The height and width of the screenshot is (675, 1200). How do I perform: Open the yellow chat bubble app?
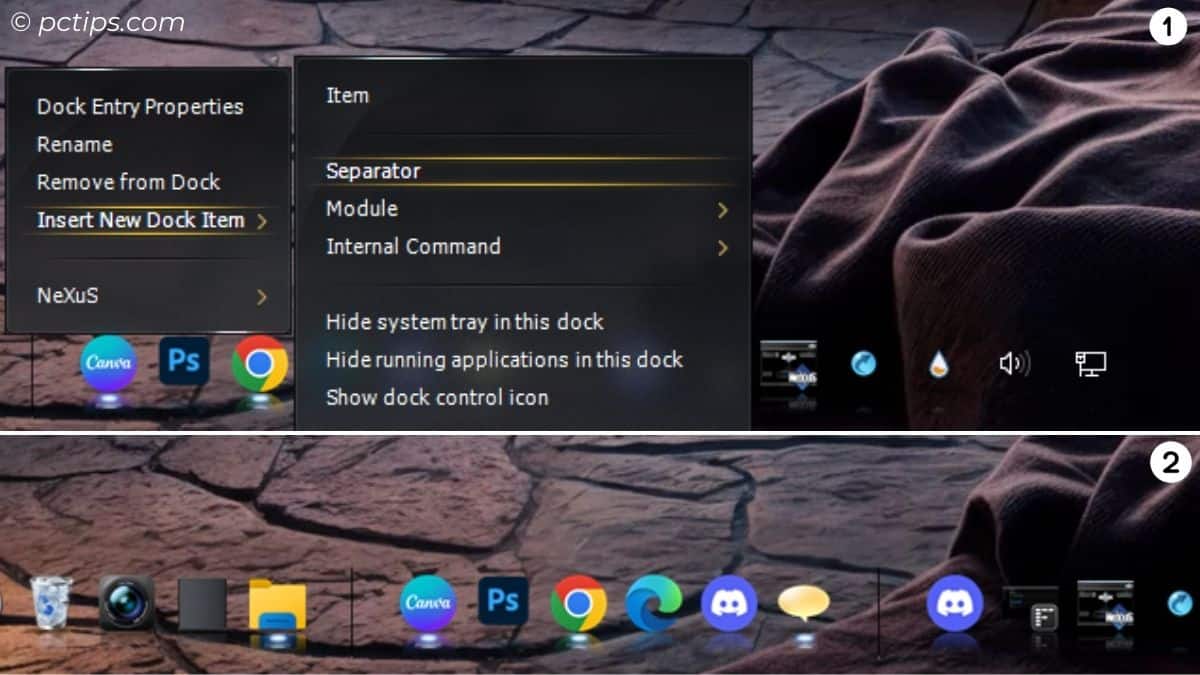click(805, 600)
